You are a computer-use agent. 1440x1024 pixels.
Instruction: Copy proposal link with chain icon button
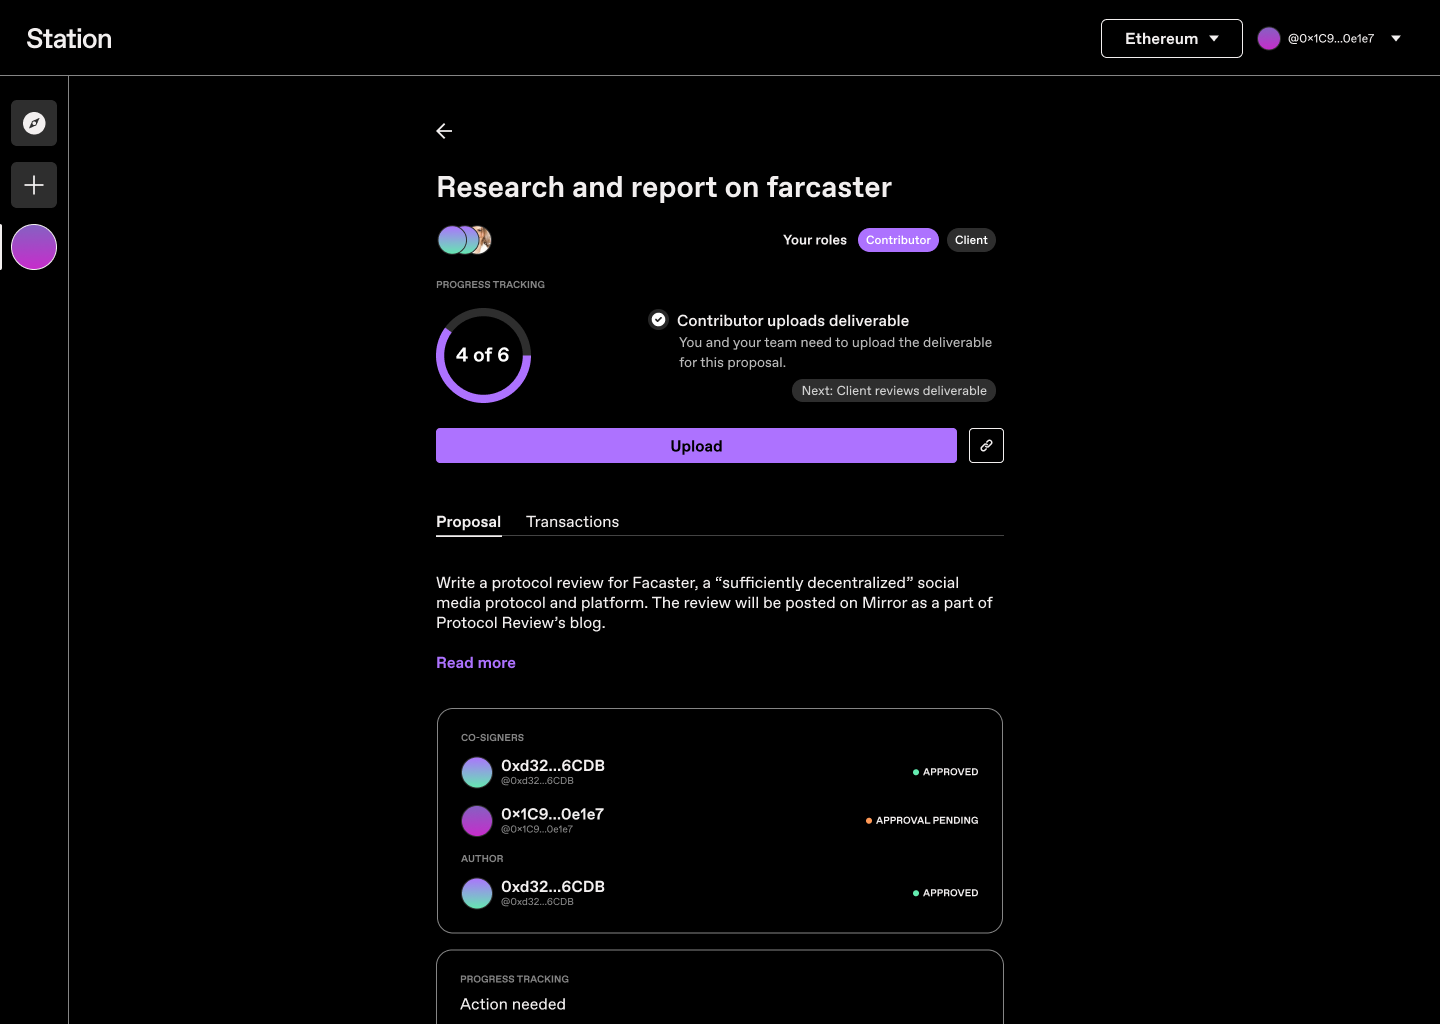pos(986,446)
